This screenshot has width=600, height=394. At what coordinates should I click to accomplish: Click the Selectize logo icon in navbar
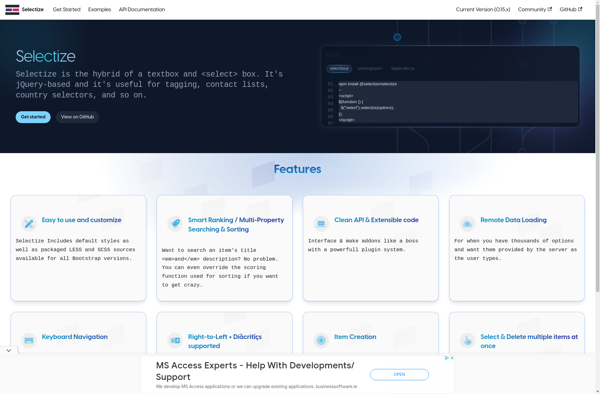point(12,10)
